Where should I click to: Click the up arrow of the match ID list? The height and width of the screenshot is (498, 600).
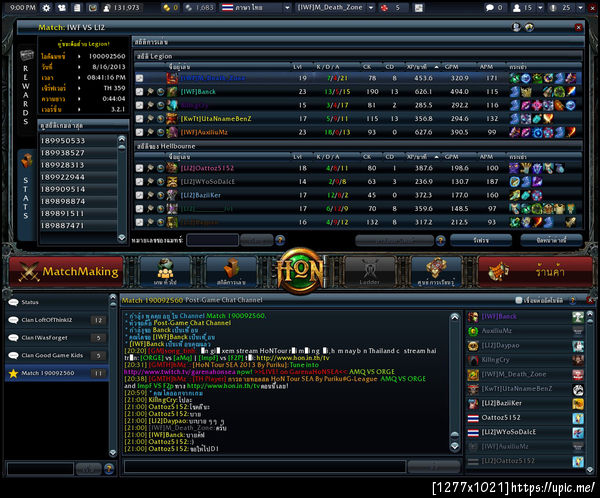point(122,139)
